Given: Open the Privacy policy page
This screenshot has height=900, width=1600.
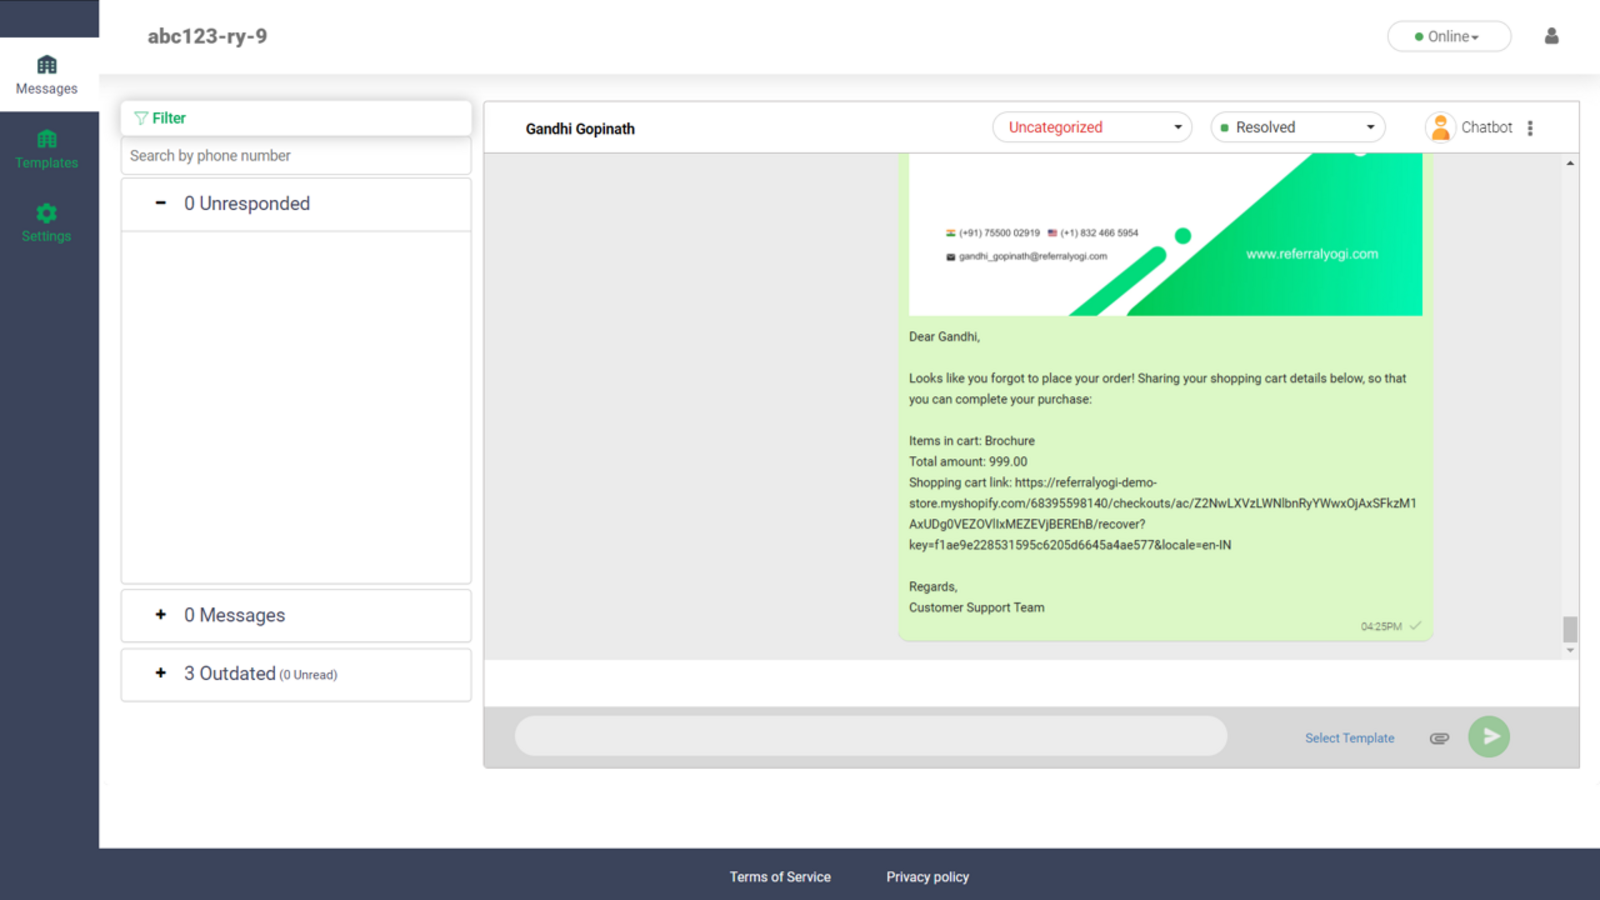Looking at the screenshot, I should pyautogui.click(x=927, y=876).
